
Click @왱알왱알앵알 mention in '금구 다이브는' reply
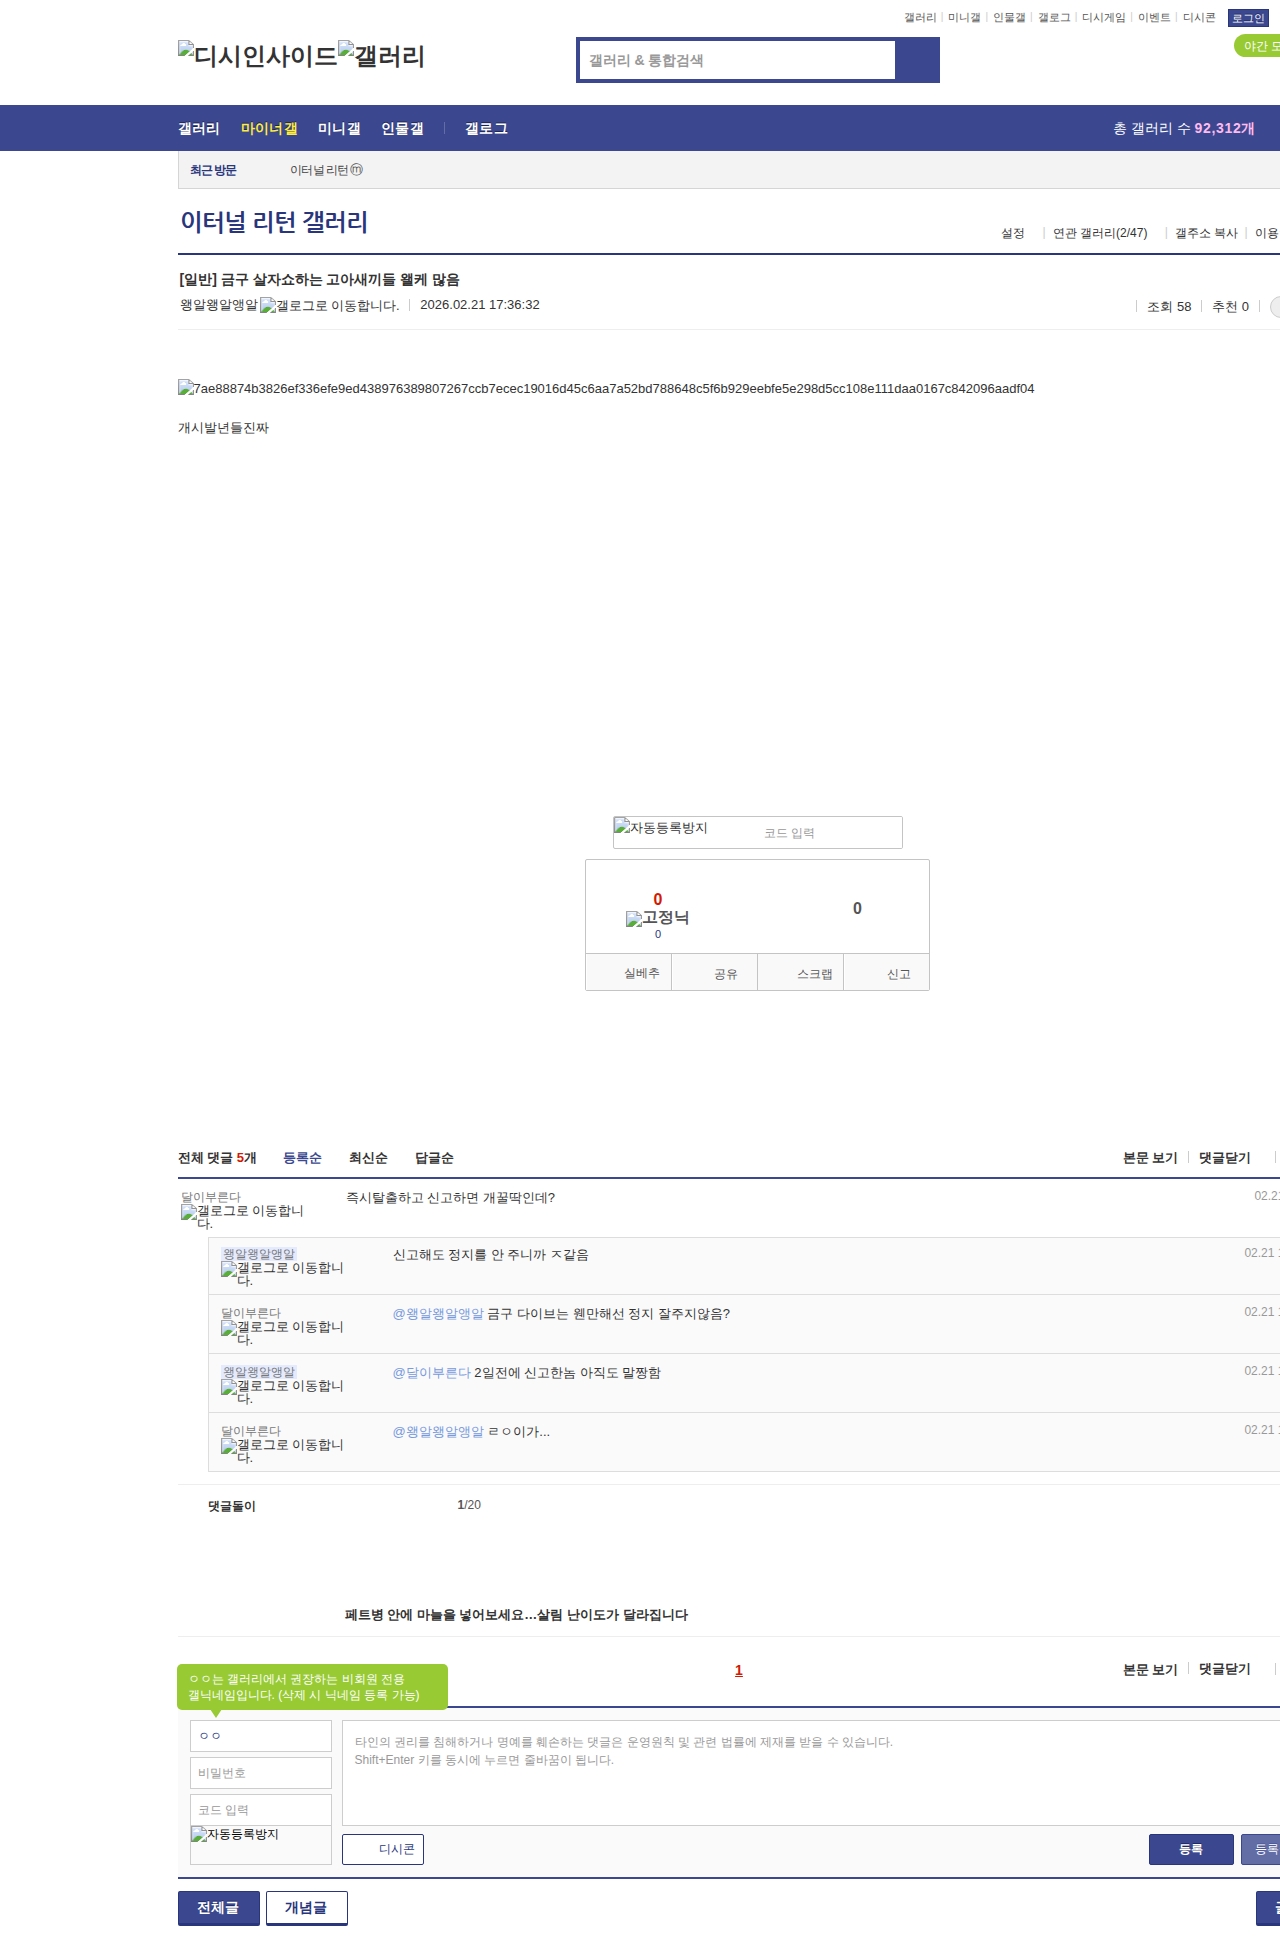click(438, 1314)
